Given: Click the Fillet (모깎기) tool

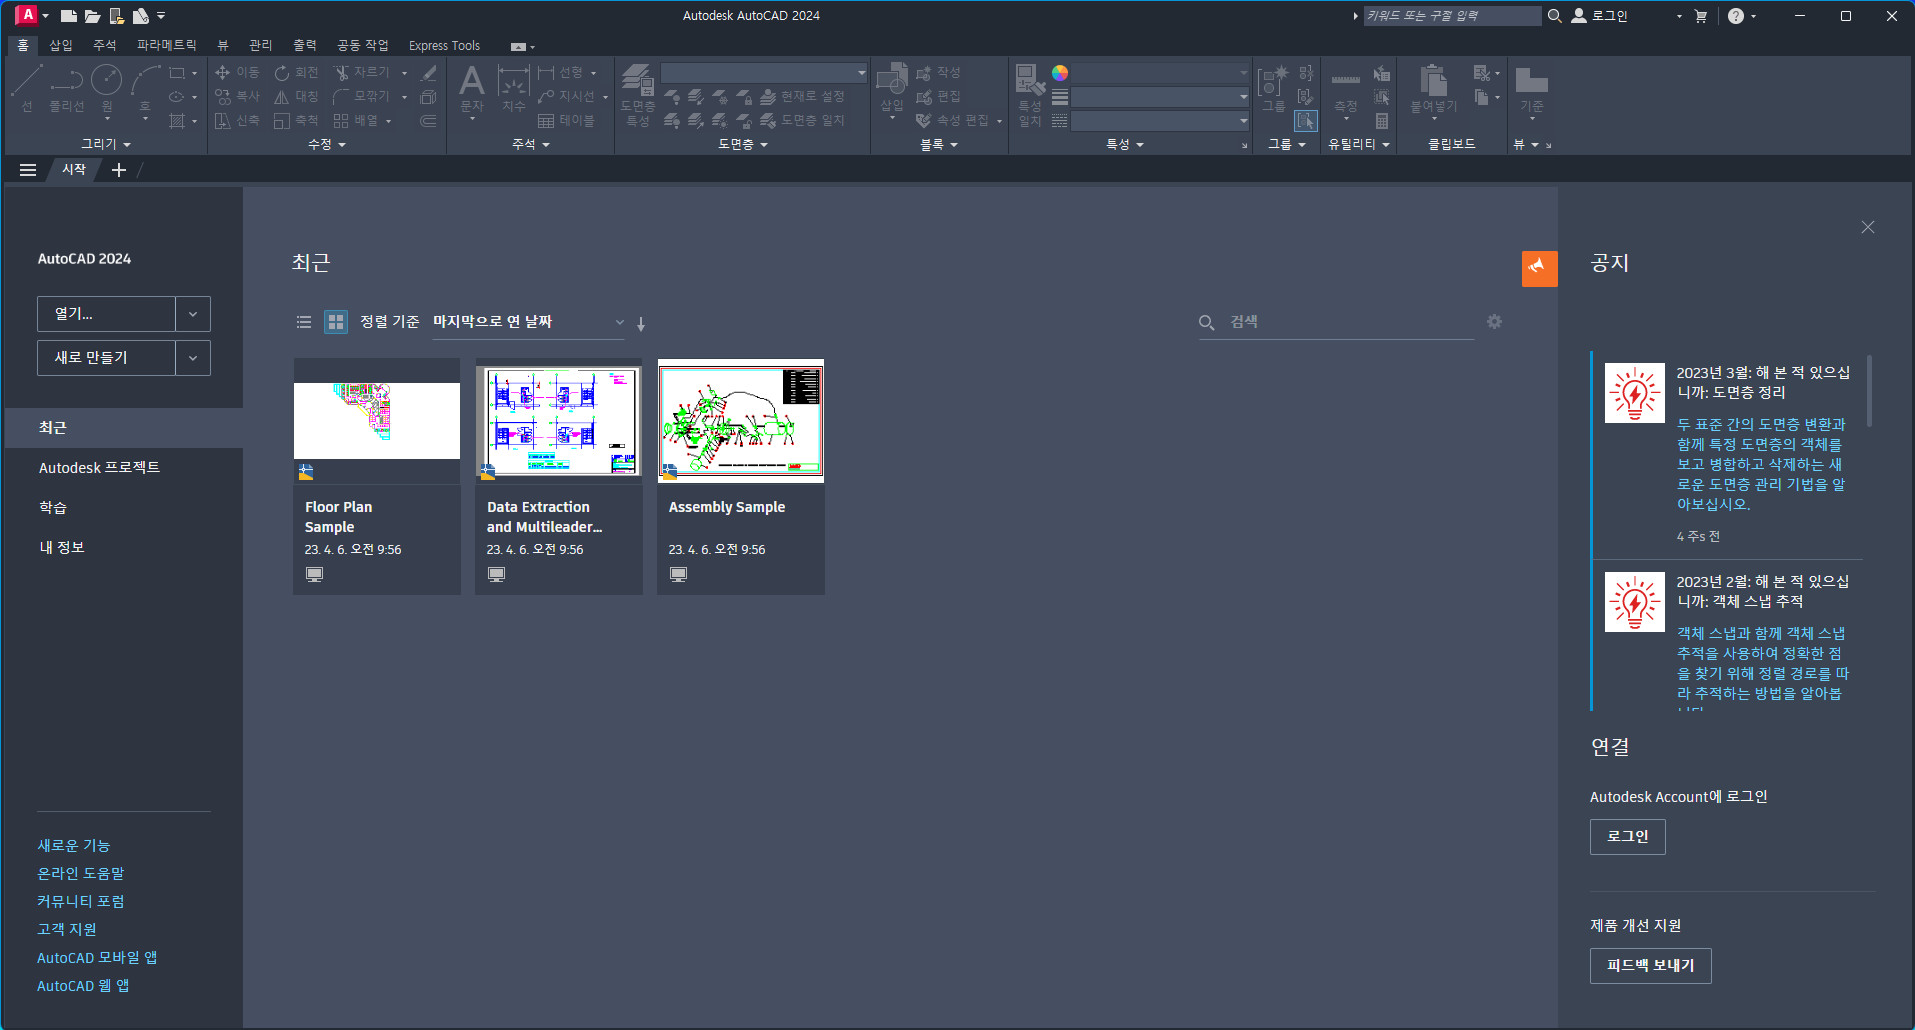Looking at the screenshot, I should tap(362, 96).
